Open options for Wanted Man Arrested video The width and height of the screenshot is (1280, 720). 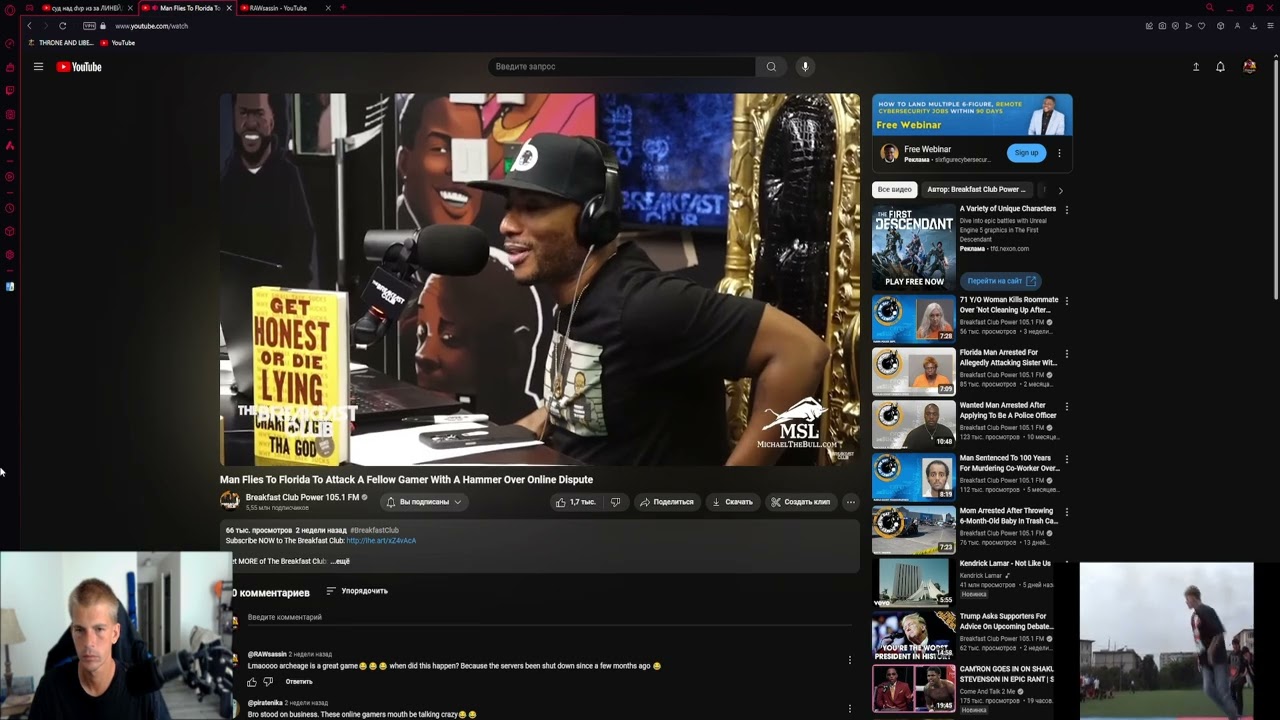coord(1067,406)
